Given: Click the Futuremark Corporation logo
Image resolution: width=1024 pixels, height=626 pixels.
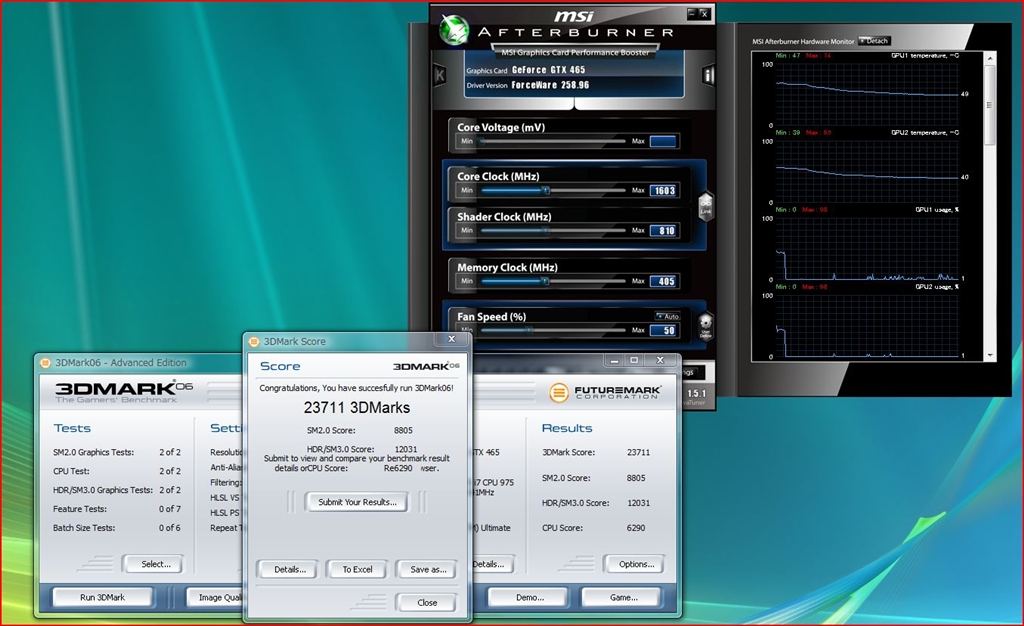Looking at the screenshot, I should [603, 391].
